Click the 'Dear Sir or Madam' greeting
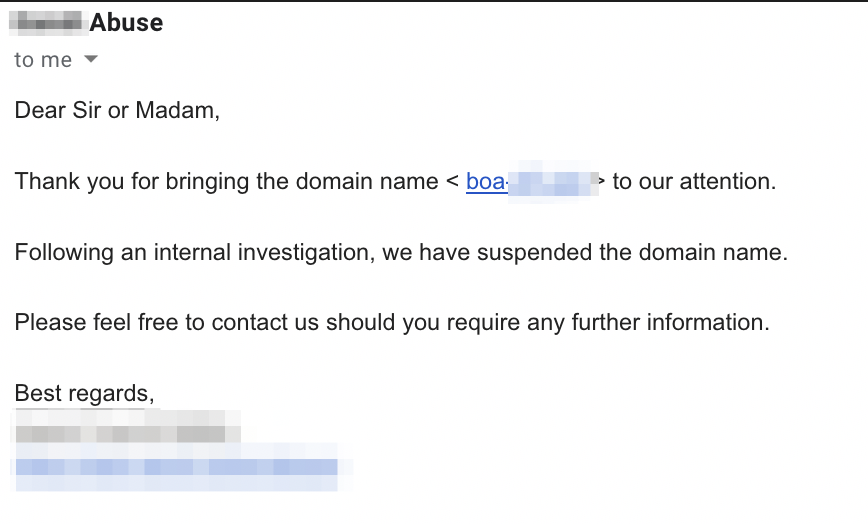 pos(116,110)
